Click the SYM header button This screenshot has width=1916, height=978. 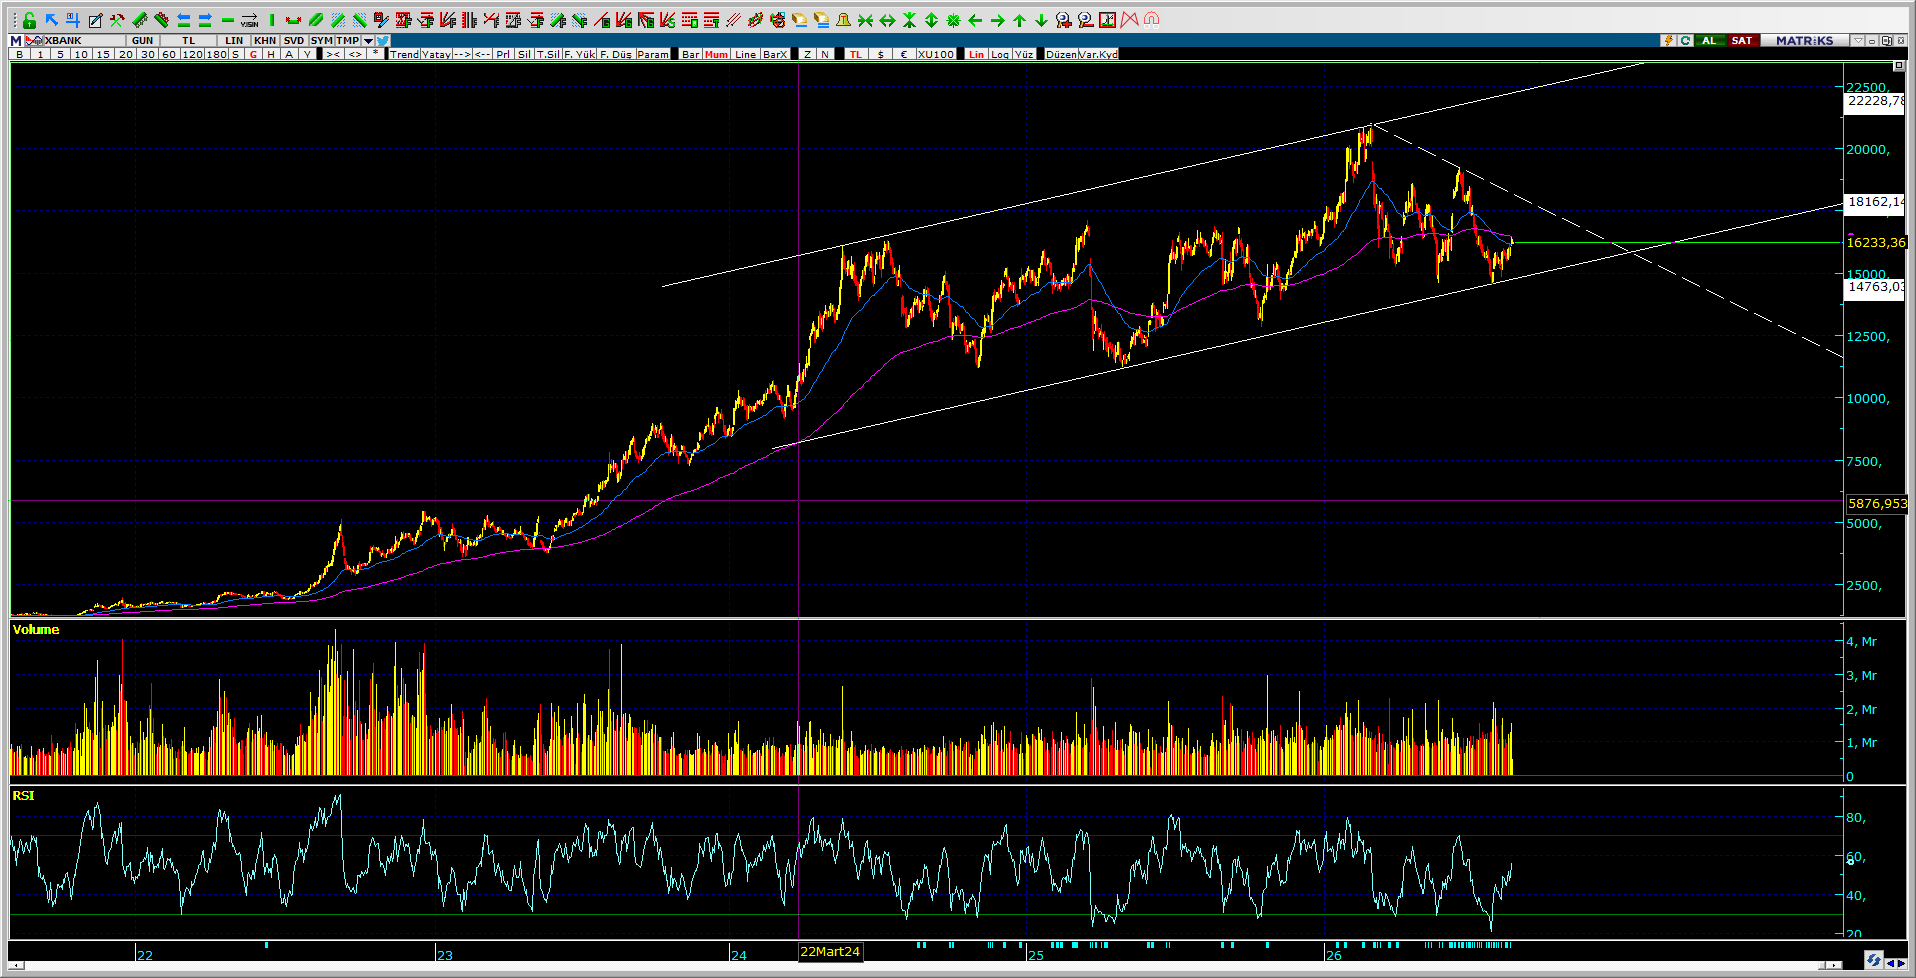coord(321,41)
